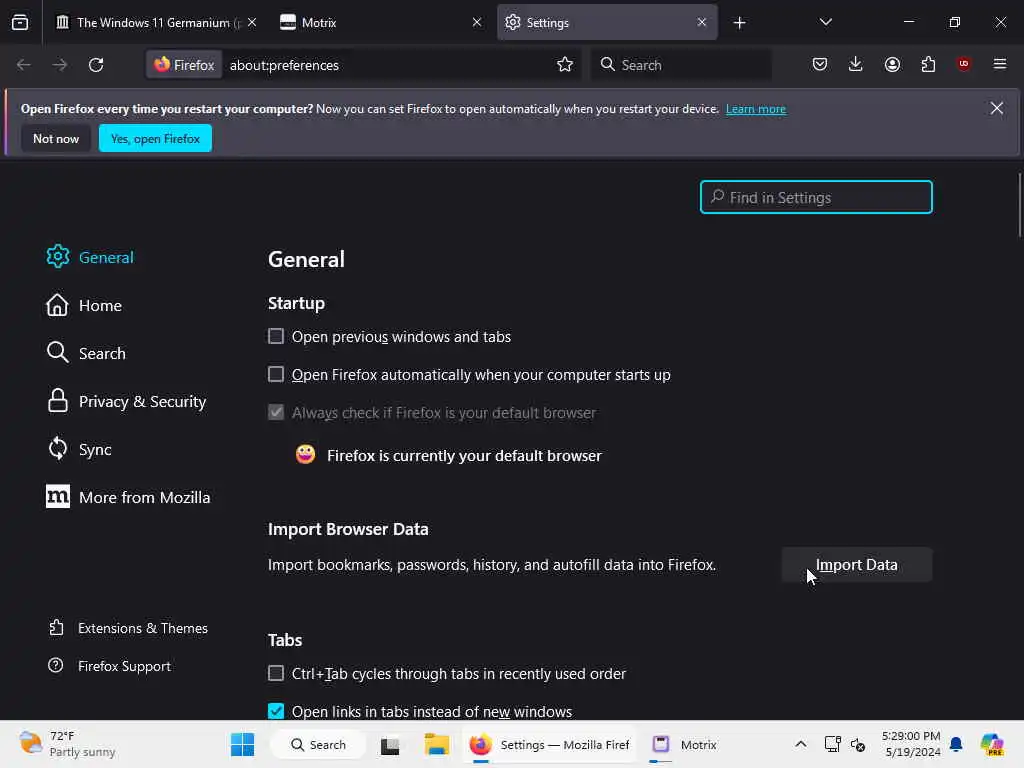Viewport: 1024px width, 768px height.
Task: Click the toolbar Search box
Action: 681,65
